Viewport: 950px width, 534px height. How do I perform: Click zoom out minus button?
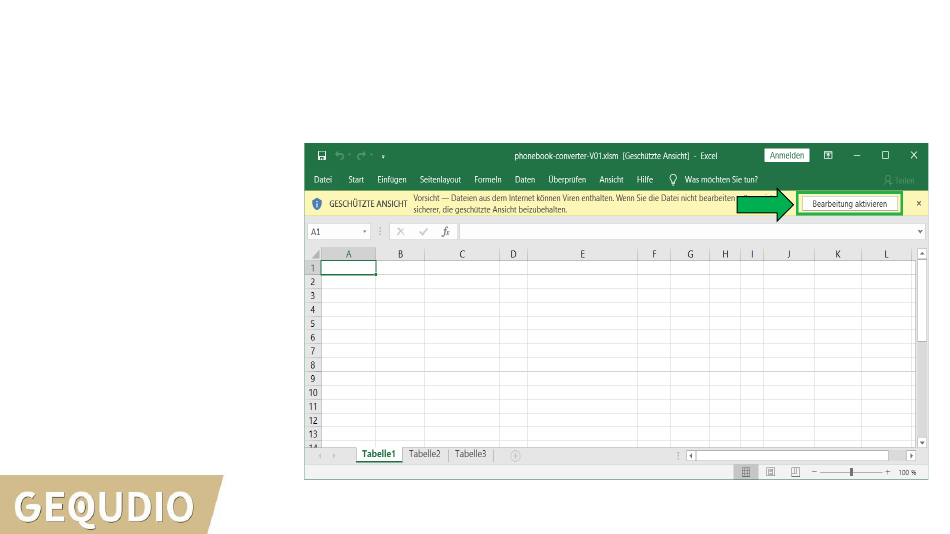pos(814,472)
